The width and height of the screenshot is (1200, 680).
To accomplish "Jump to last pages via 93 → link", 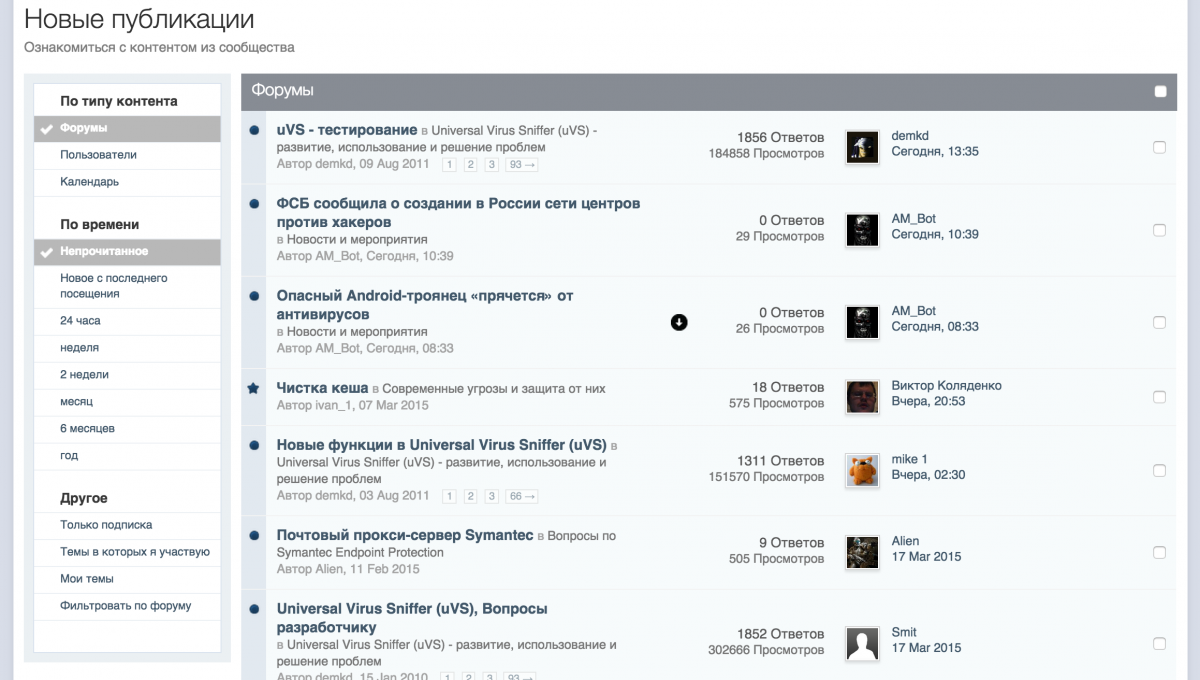I will (x=522, y=164).
